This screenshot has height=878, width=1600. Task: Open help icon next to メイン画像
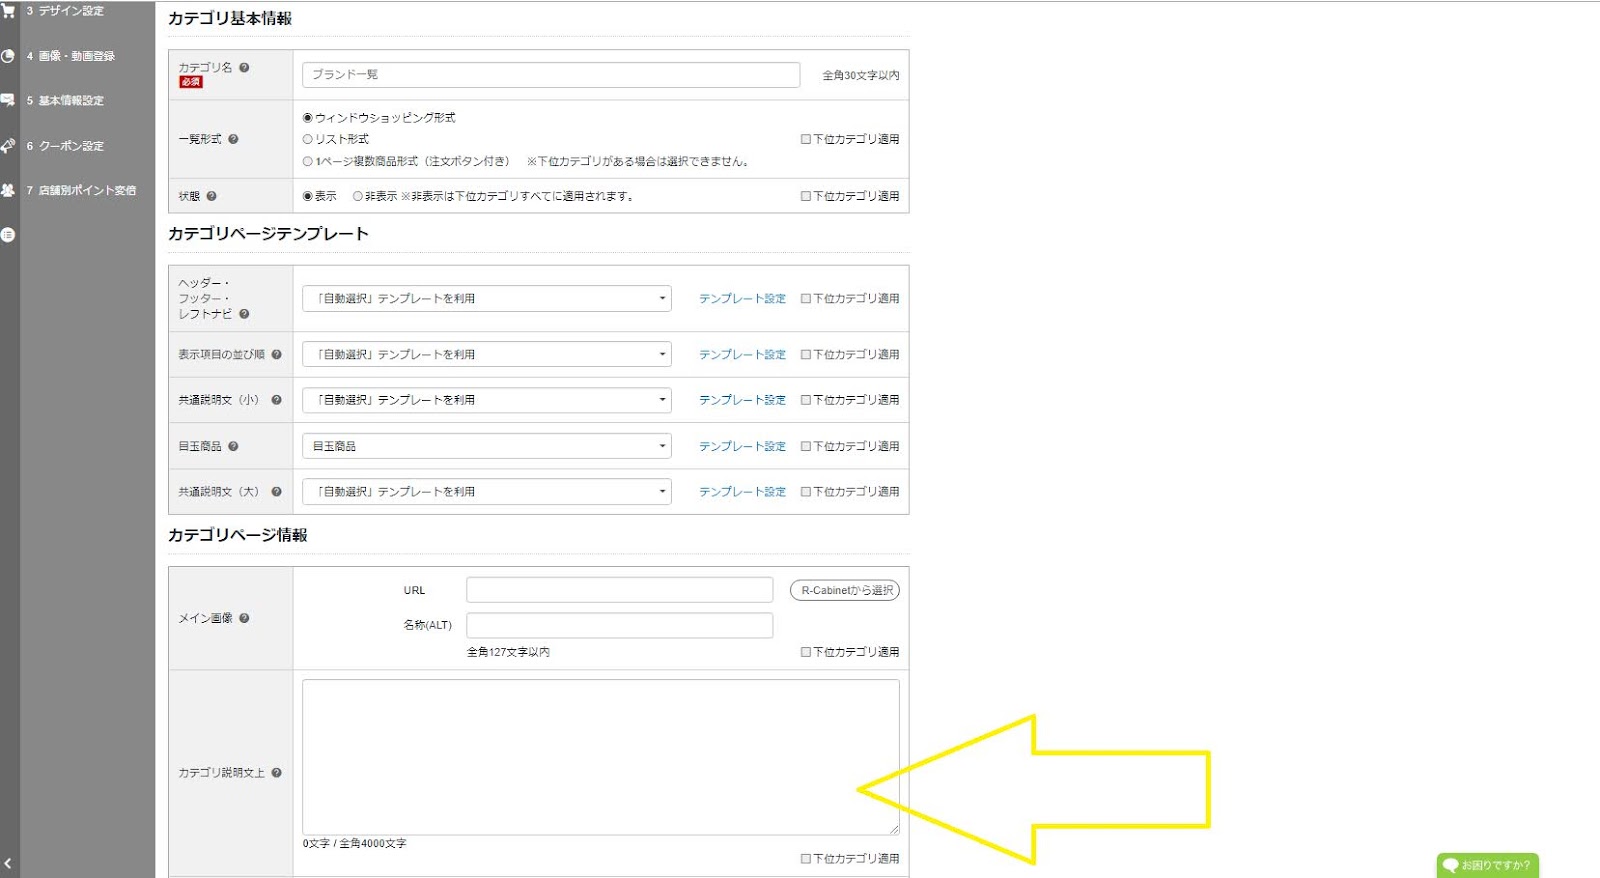(x=244, y=618)
